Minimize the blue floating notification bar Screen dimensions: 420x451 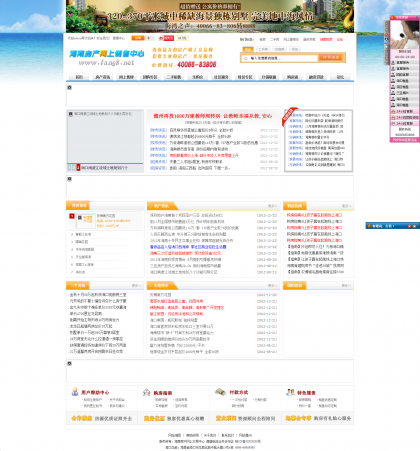tap(409, 226)
